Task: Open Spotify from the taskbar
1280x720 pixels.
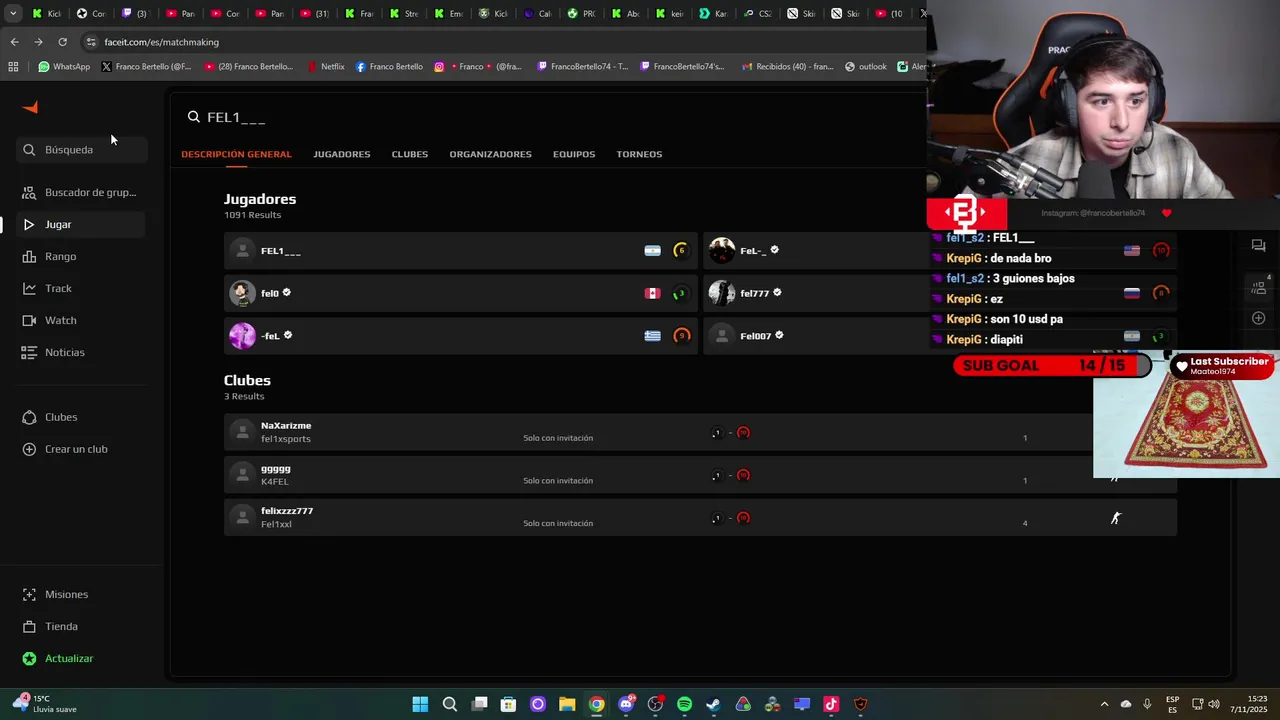Action: [x=684, y=704]
